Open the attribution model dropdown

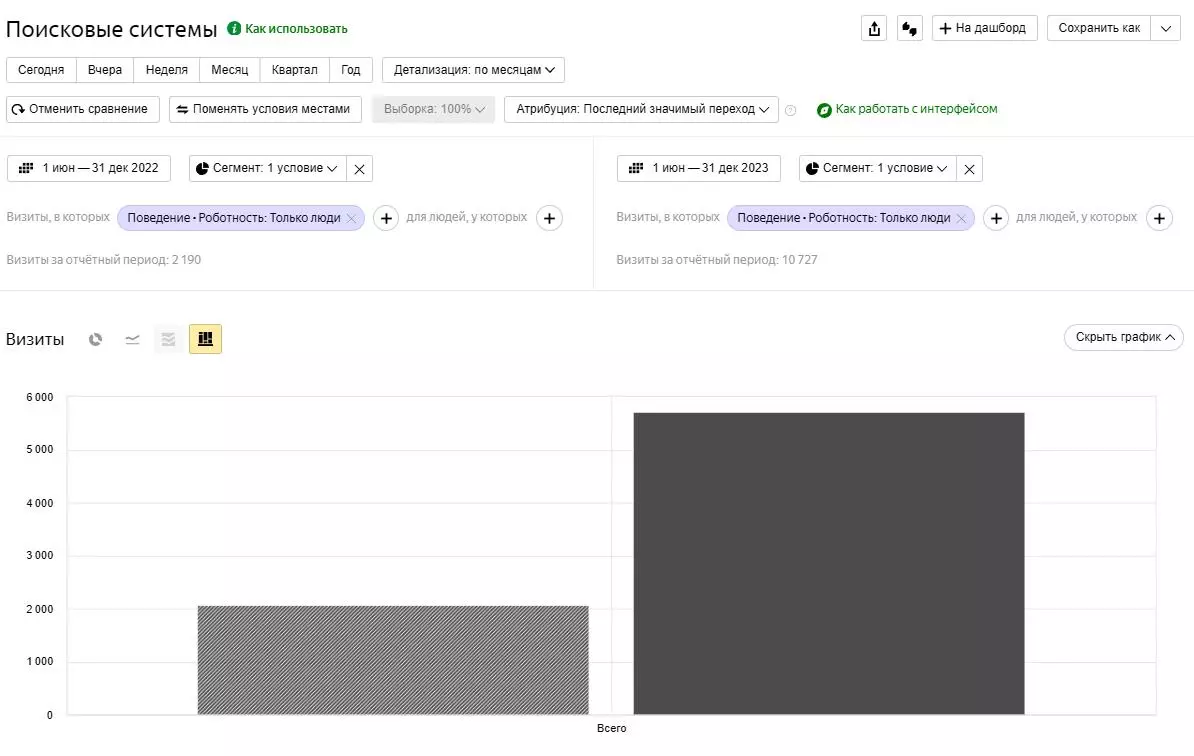[x=641, y=109]
